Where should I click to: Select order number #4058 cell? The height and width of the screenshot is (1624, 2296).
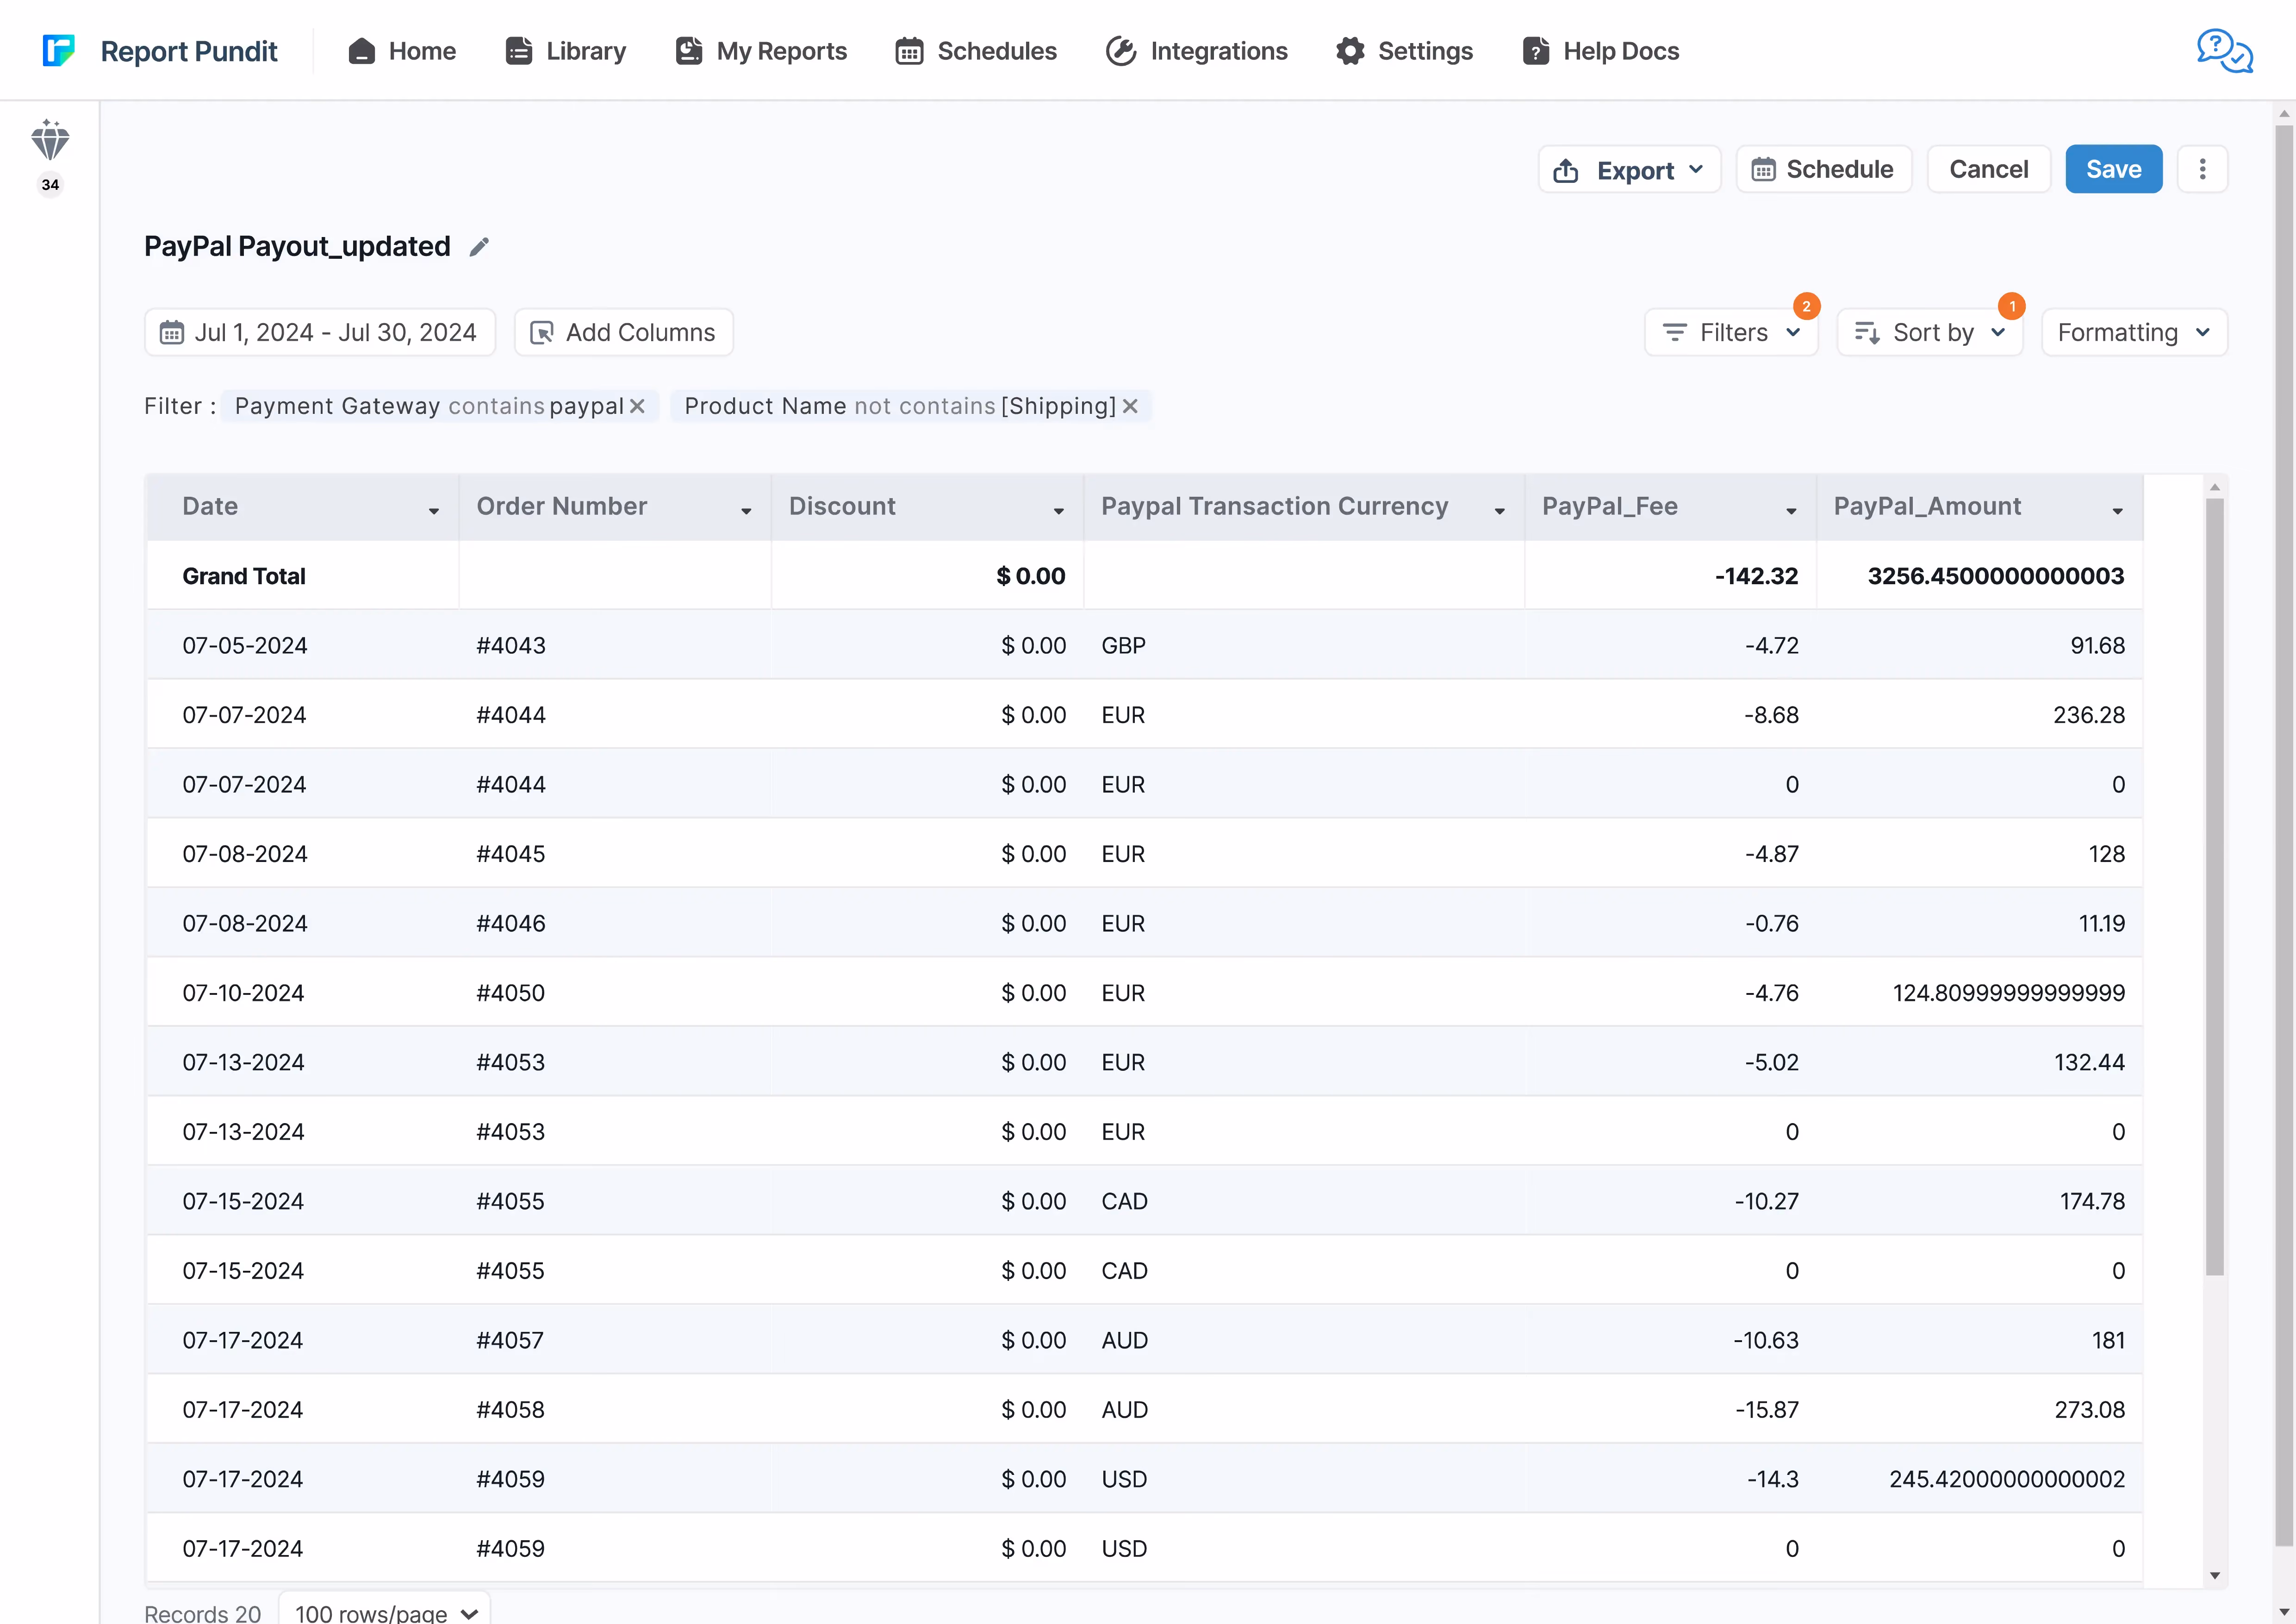coord(615,1409)
